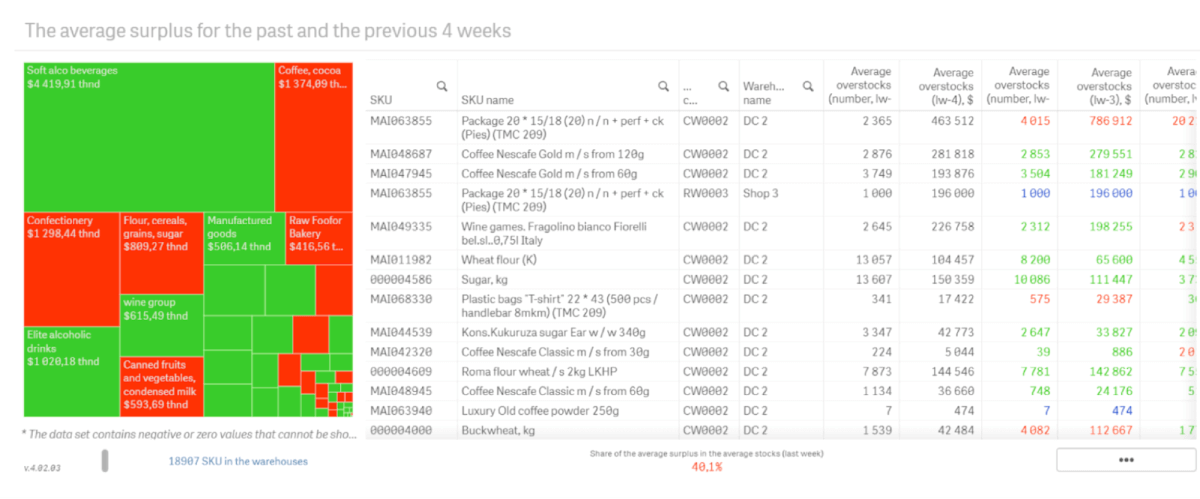Select the Canned fruits and vegetables tile
Viewport: 1200px width, 499px height.
[x=161, y=386]
